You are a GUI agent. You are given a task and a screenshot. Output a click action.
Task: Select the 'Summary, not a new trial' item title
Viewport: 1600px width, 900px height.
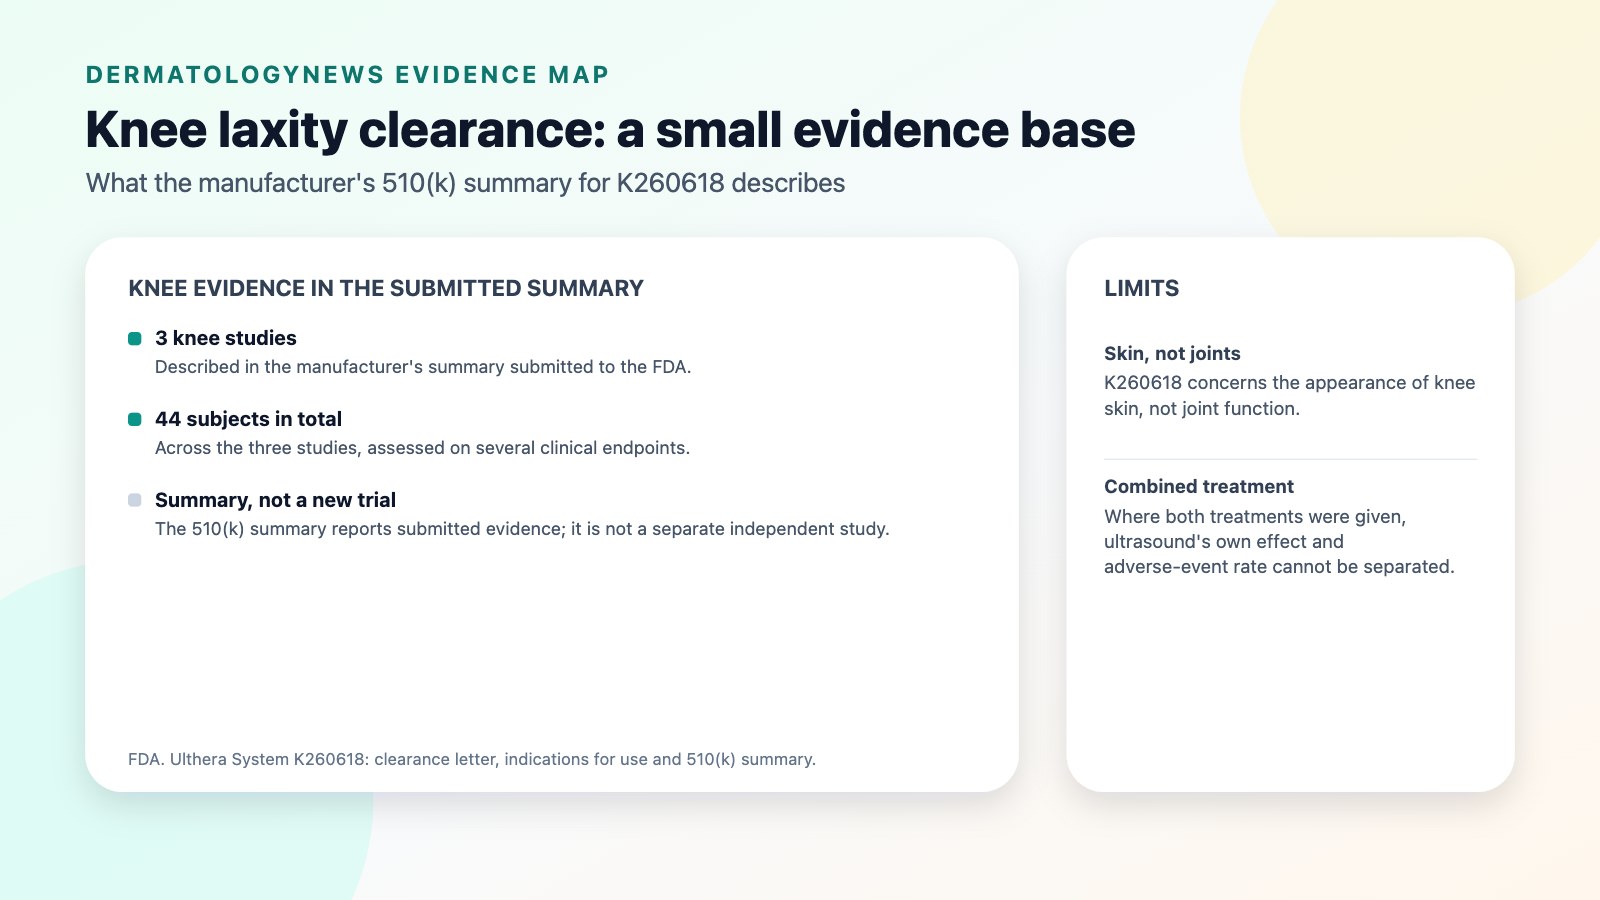tap(275, 500)
